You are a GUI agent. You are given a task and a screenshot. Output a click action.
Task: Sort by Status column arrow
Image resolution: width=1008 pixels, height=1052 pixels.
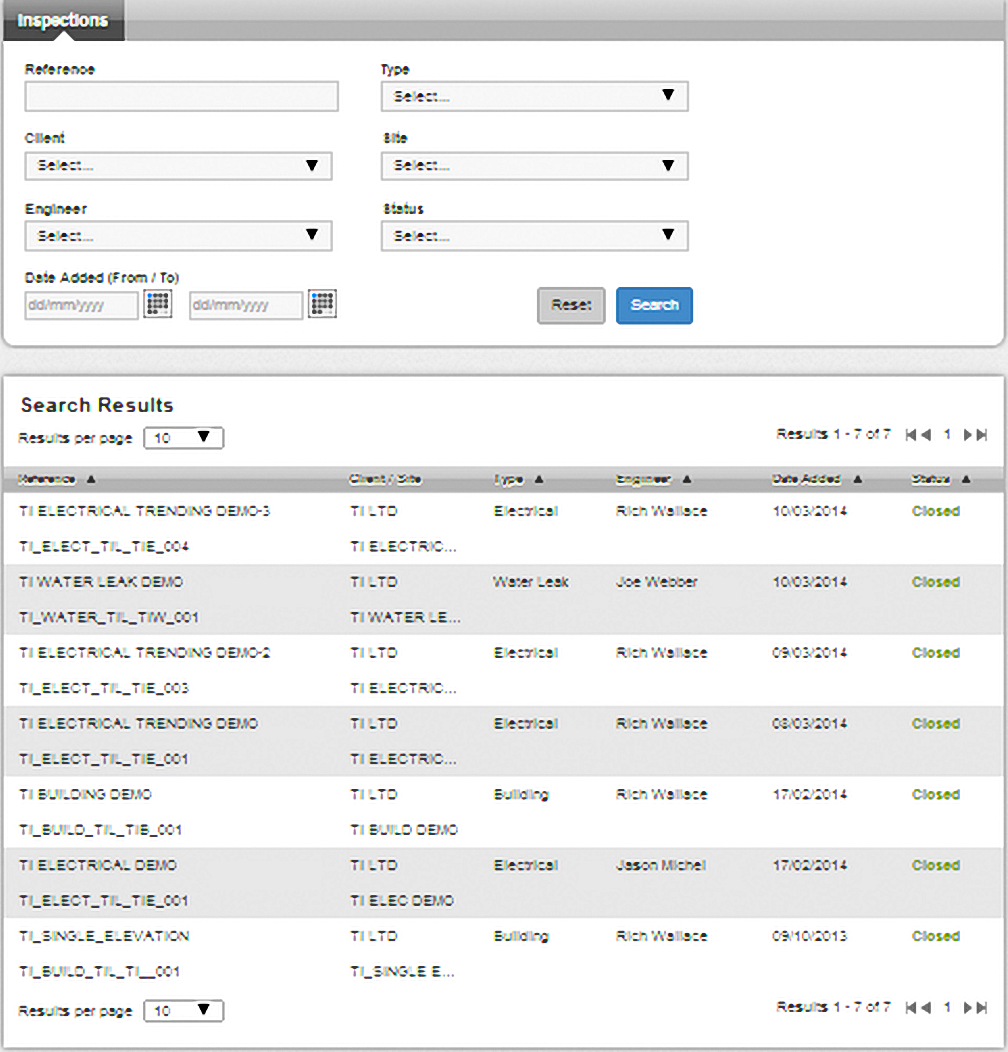click(966, 479)
